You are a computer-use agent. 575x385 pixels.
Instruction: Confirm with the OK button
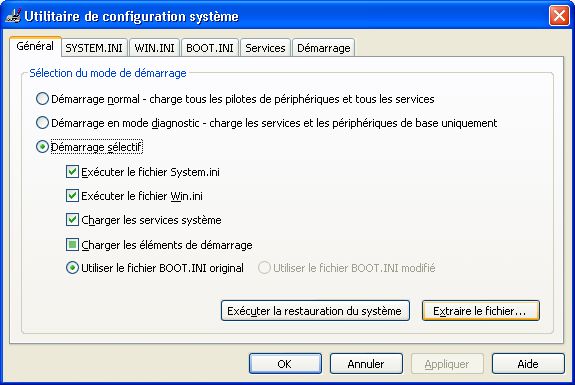pyautogui.click(x=285, y=364)
